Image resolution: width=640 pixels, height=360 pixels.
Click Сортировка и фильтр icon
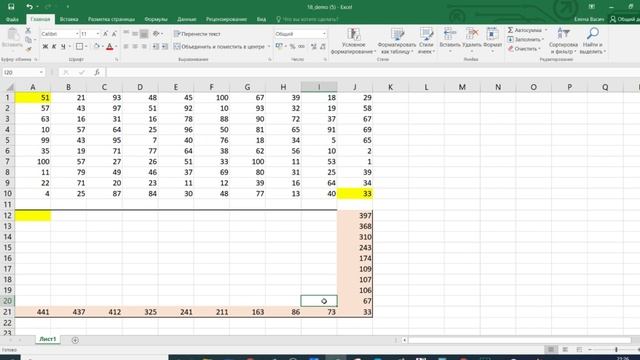[x=563, y=33]
